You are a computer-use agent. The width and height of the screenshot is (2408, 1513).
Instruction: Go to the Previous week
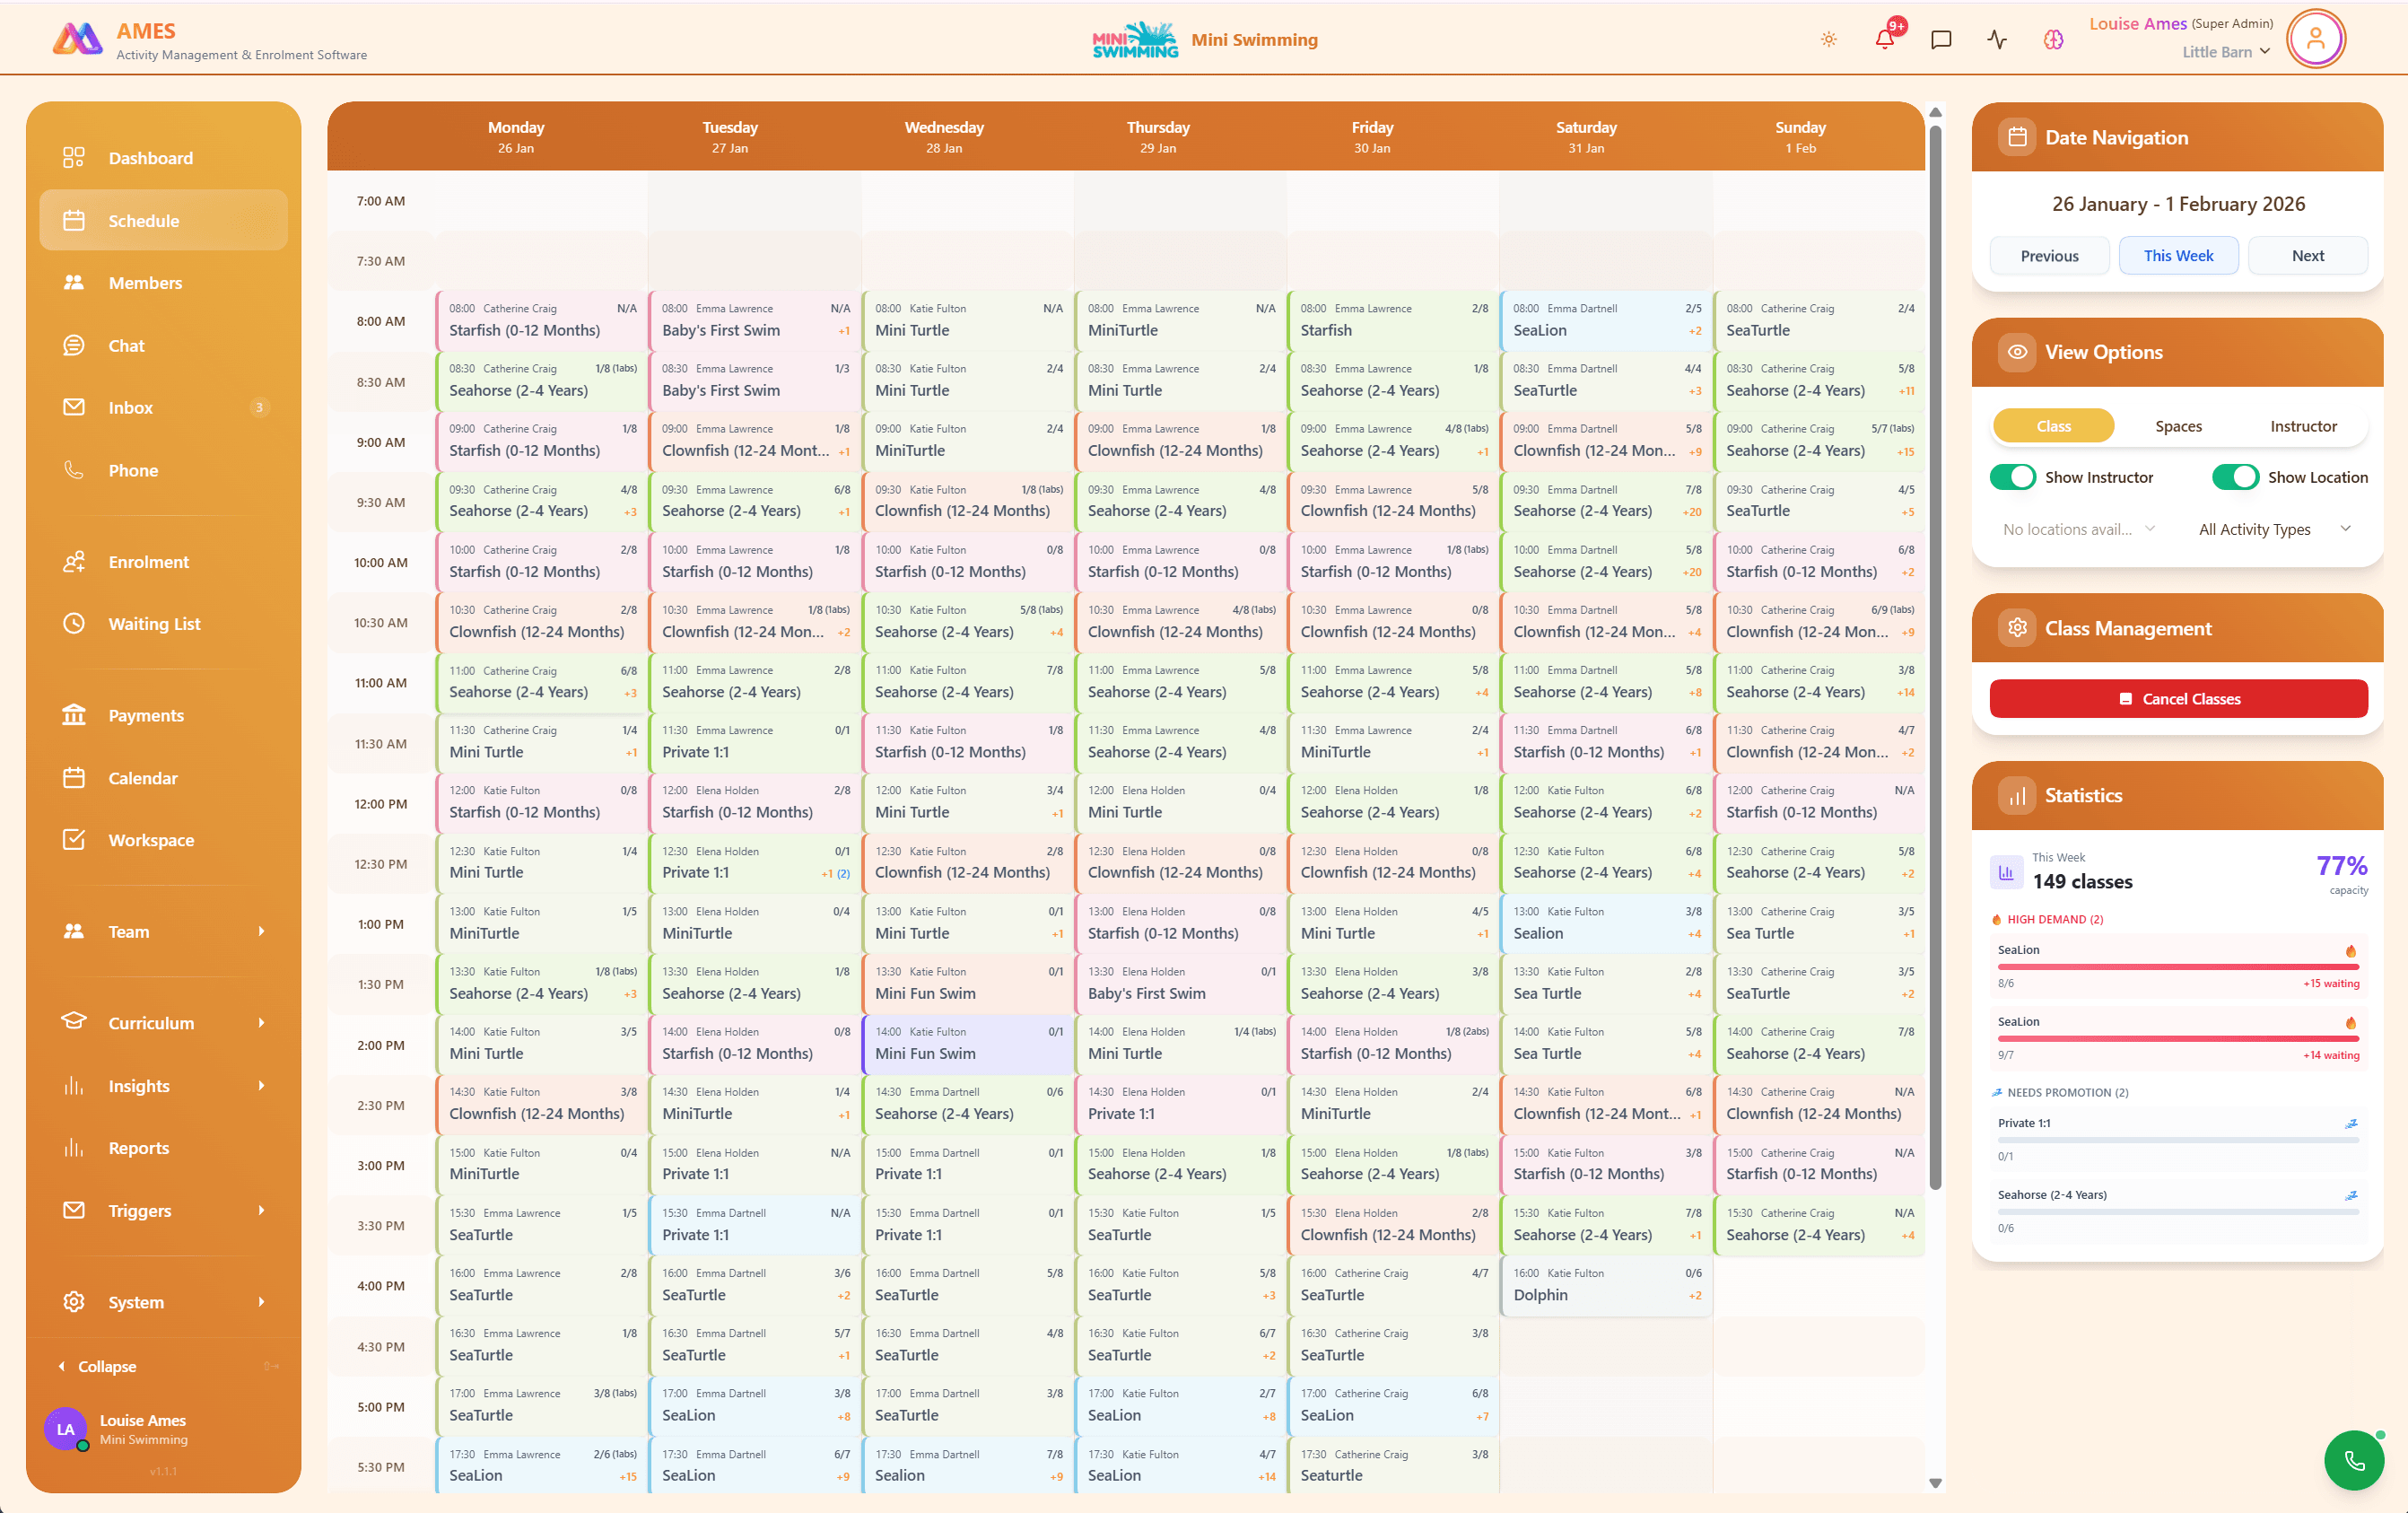click(2049, 256)
